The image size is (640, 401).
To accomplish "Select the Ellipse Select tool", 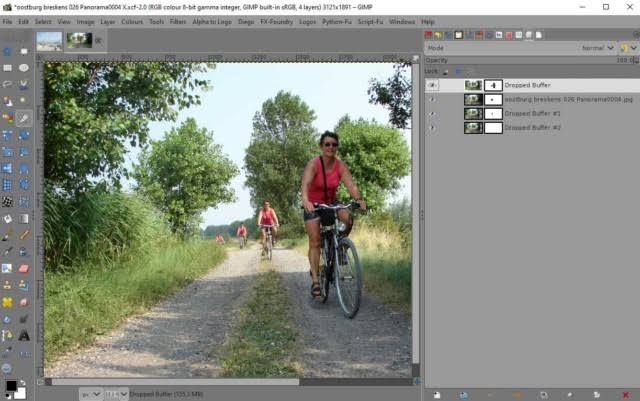I will tap(24, 68).
